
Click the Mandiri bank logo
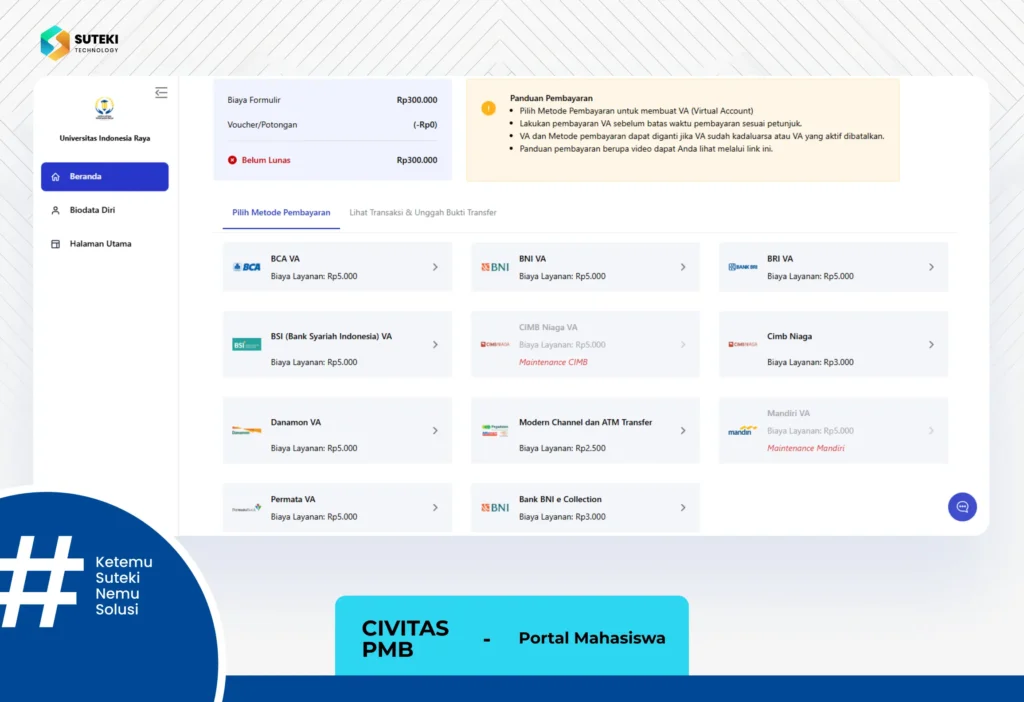[743, 430]
